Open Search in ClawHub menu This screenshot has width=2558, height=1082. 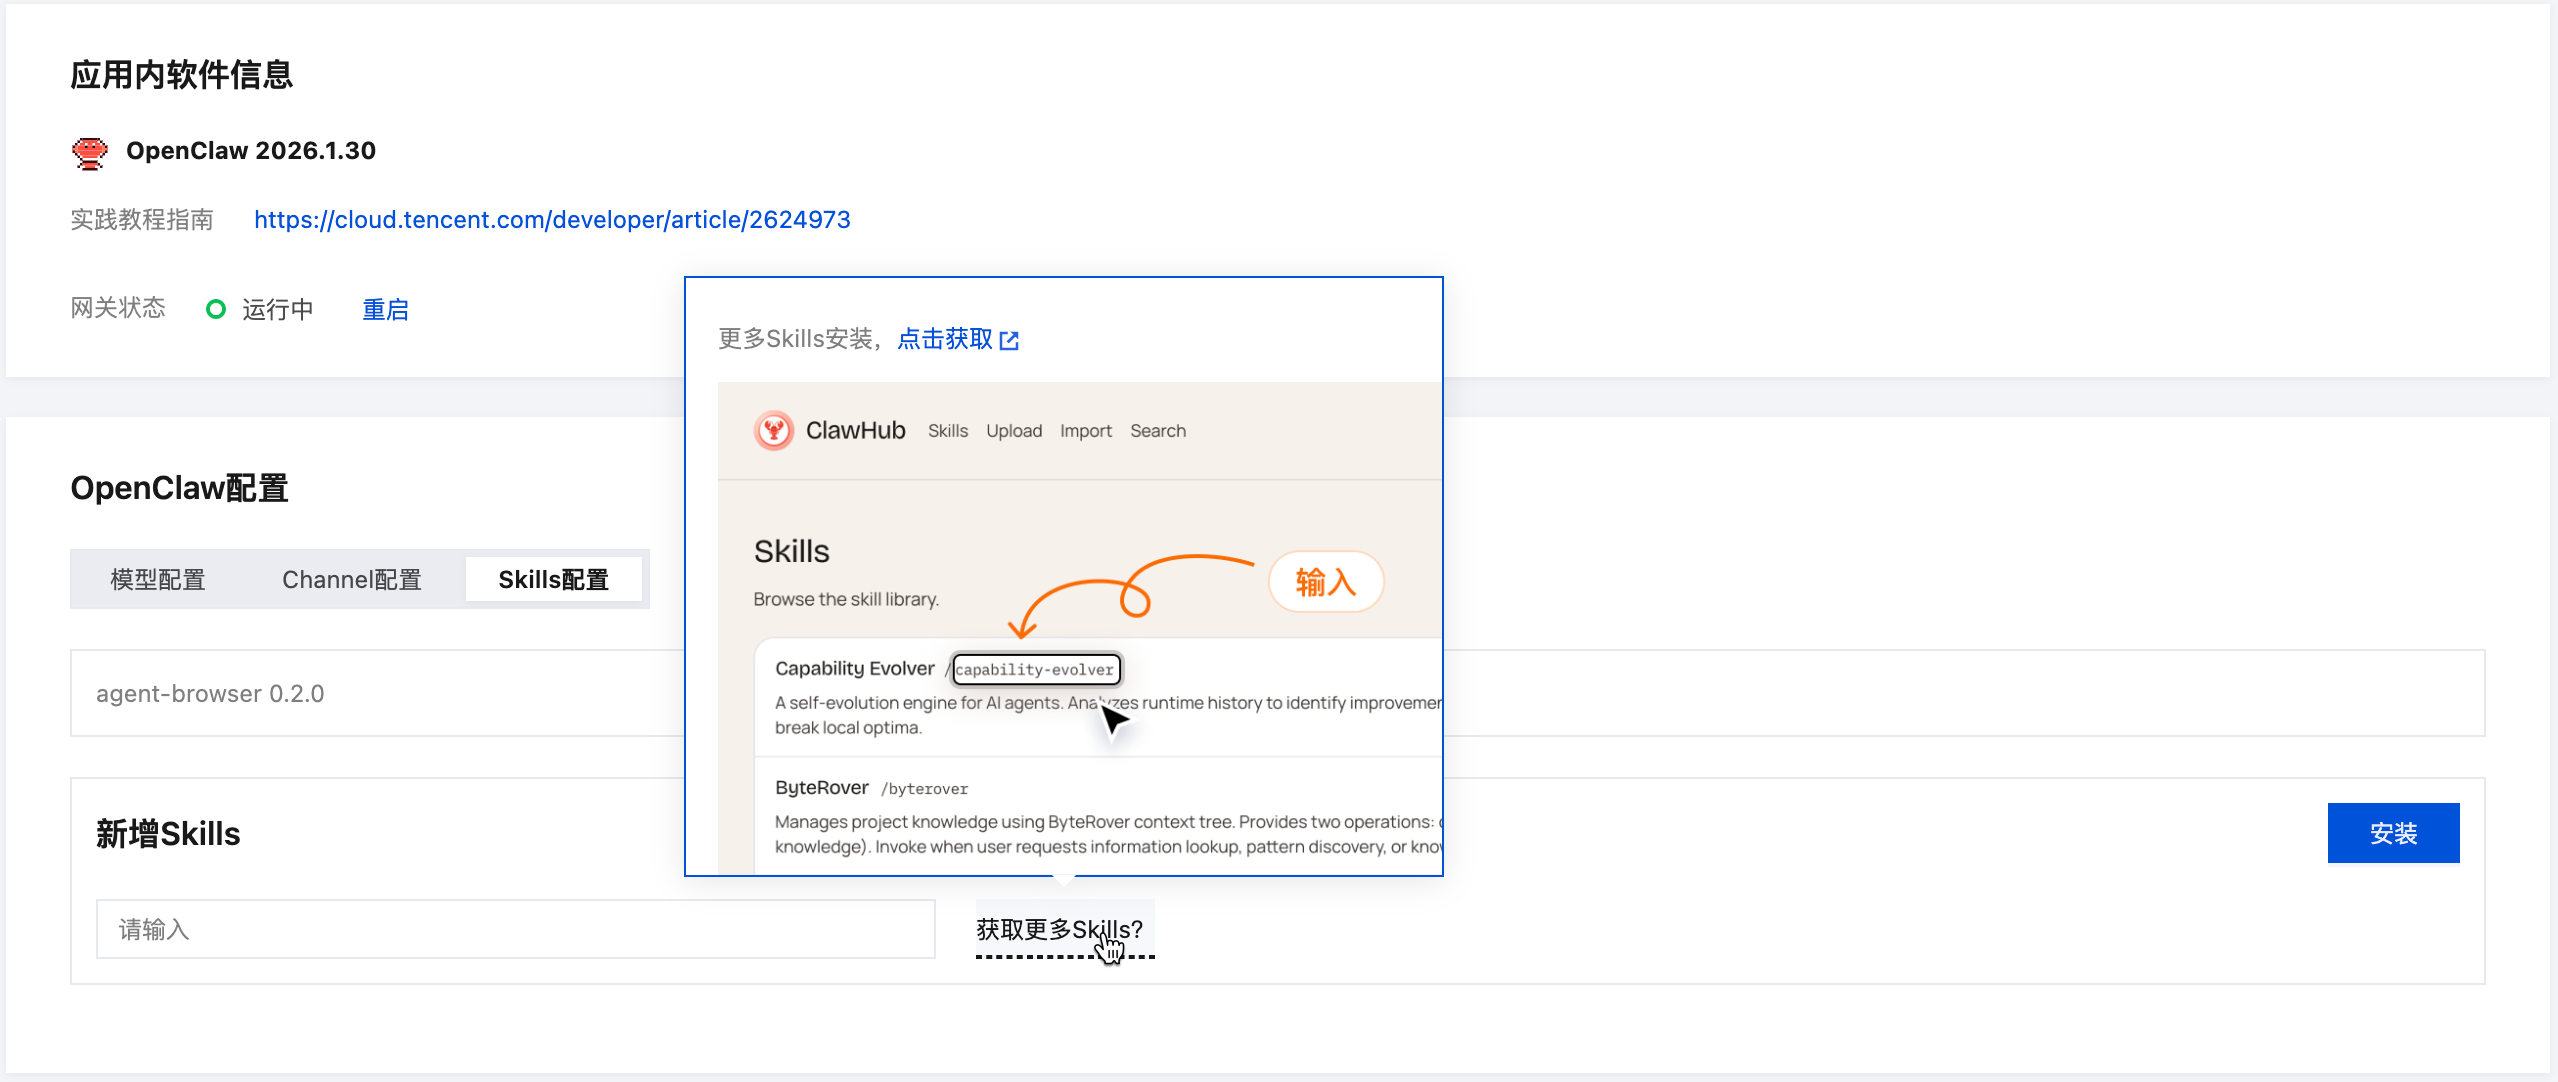tap(1157, 431)
